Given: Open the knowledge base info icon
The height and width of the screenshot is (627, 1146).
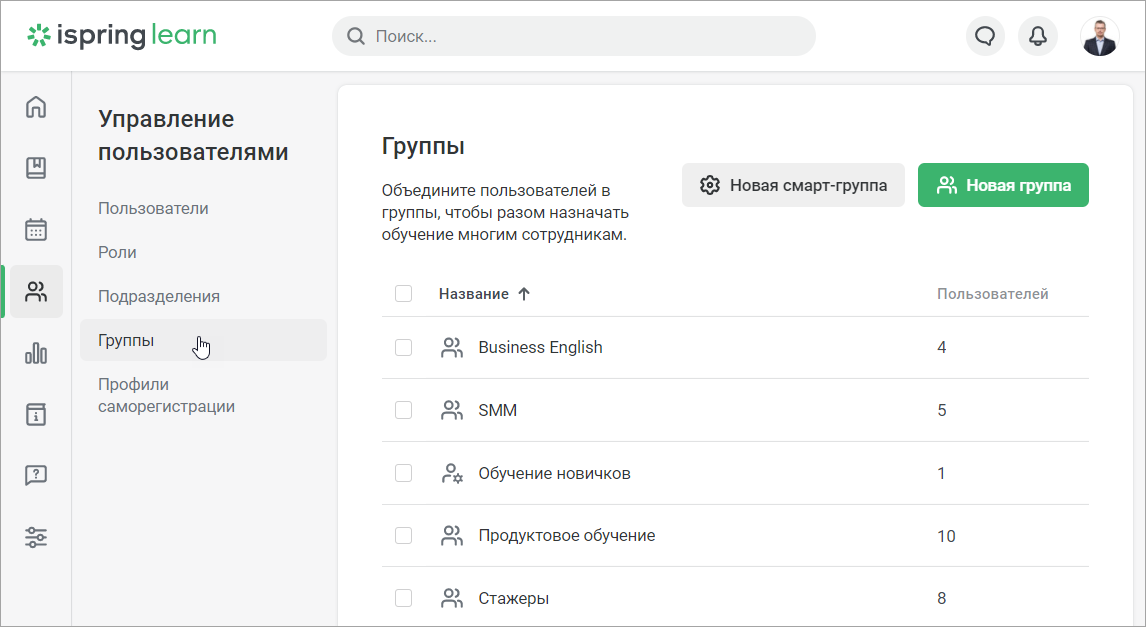Looking at the screenshot, I should (x=36, y=414).
